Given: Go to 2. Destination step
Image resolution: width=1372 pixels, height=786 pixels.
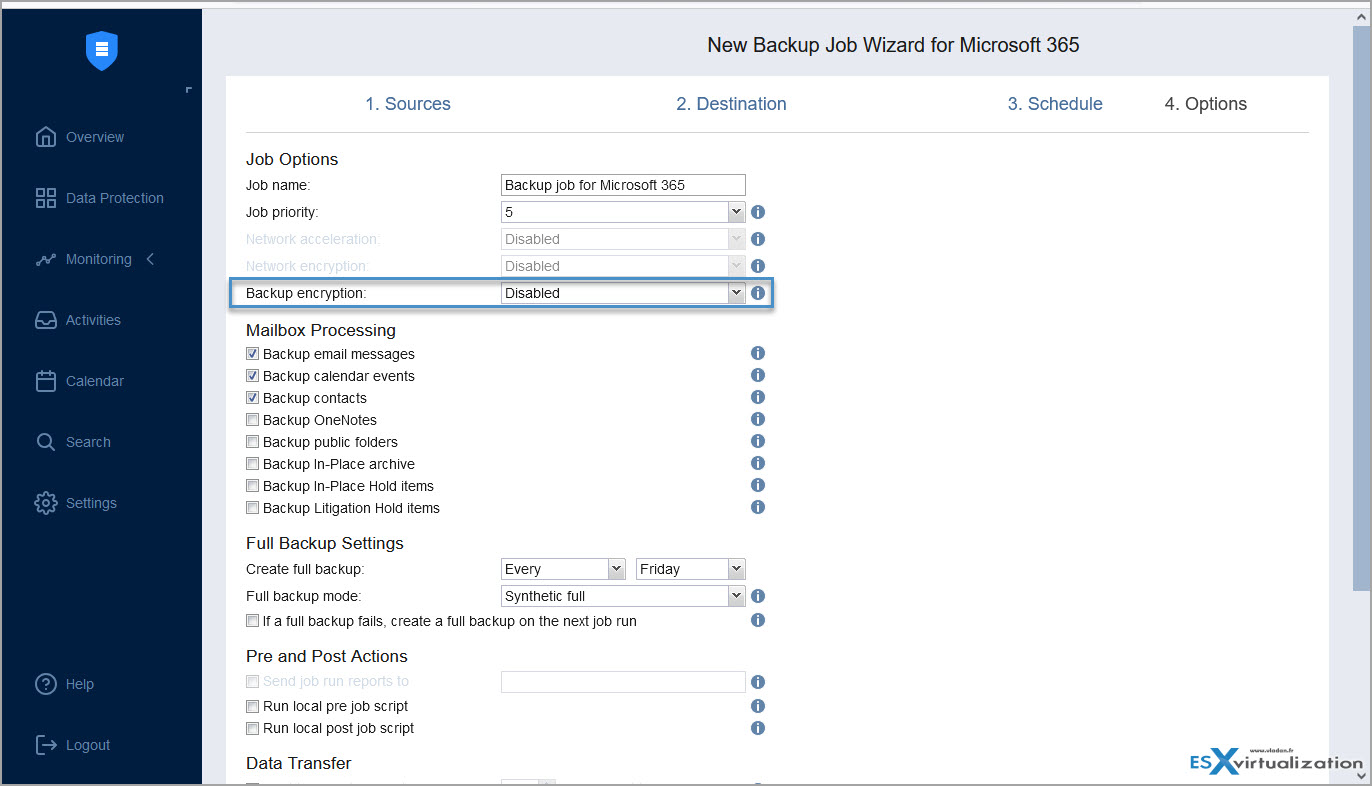Looking at the screenshot, I should click(731, 104).
